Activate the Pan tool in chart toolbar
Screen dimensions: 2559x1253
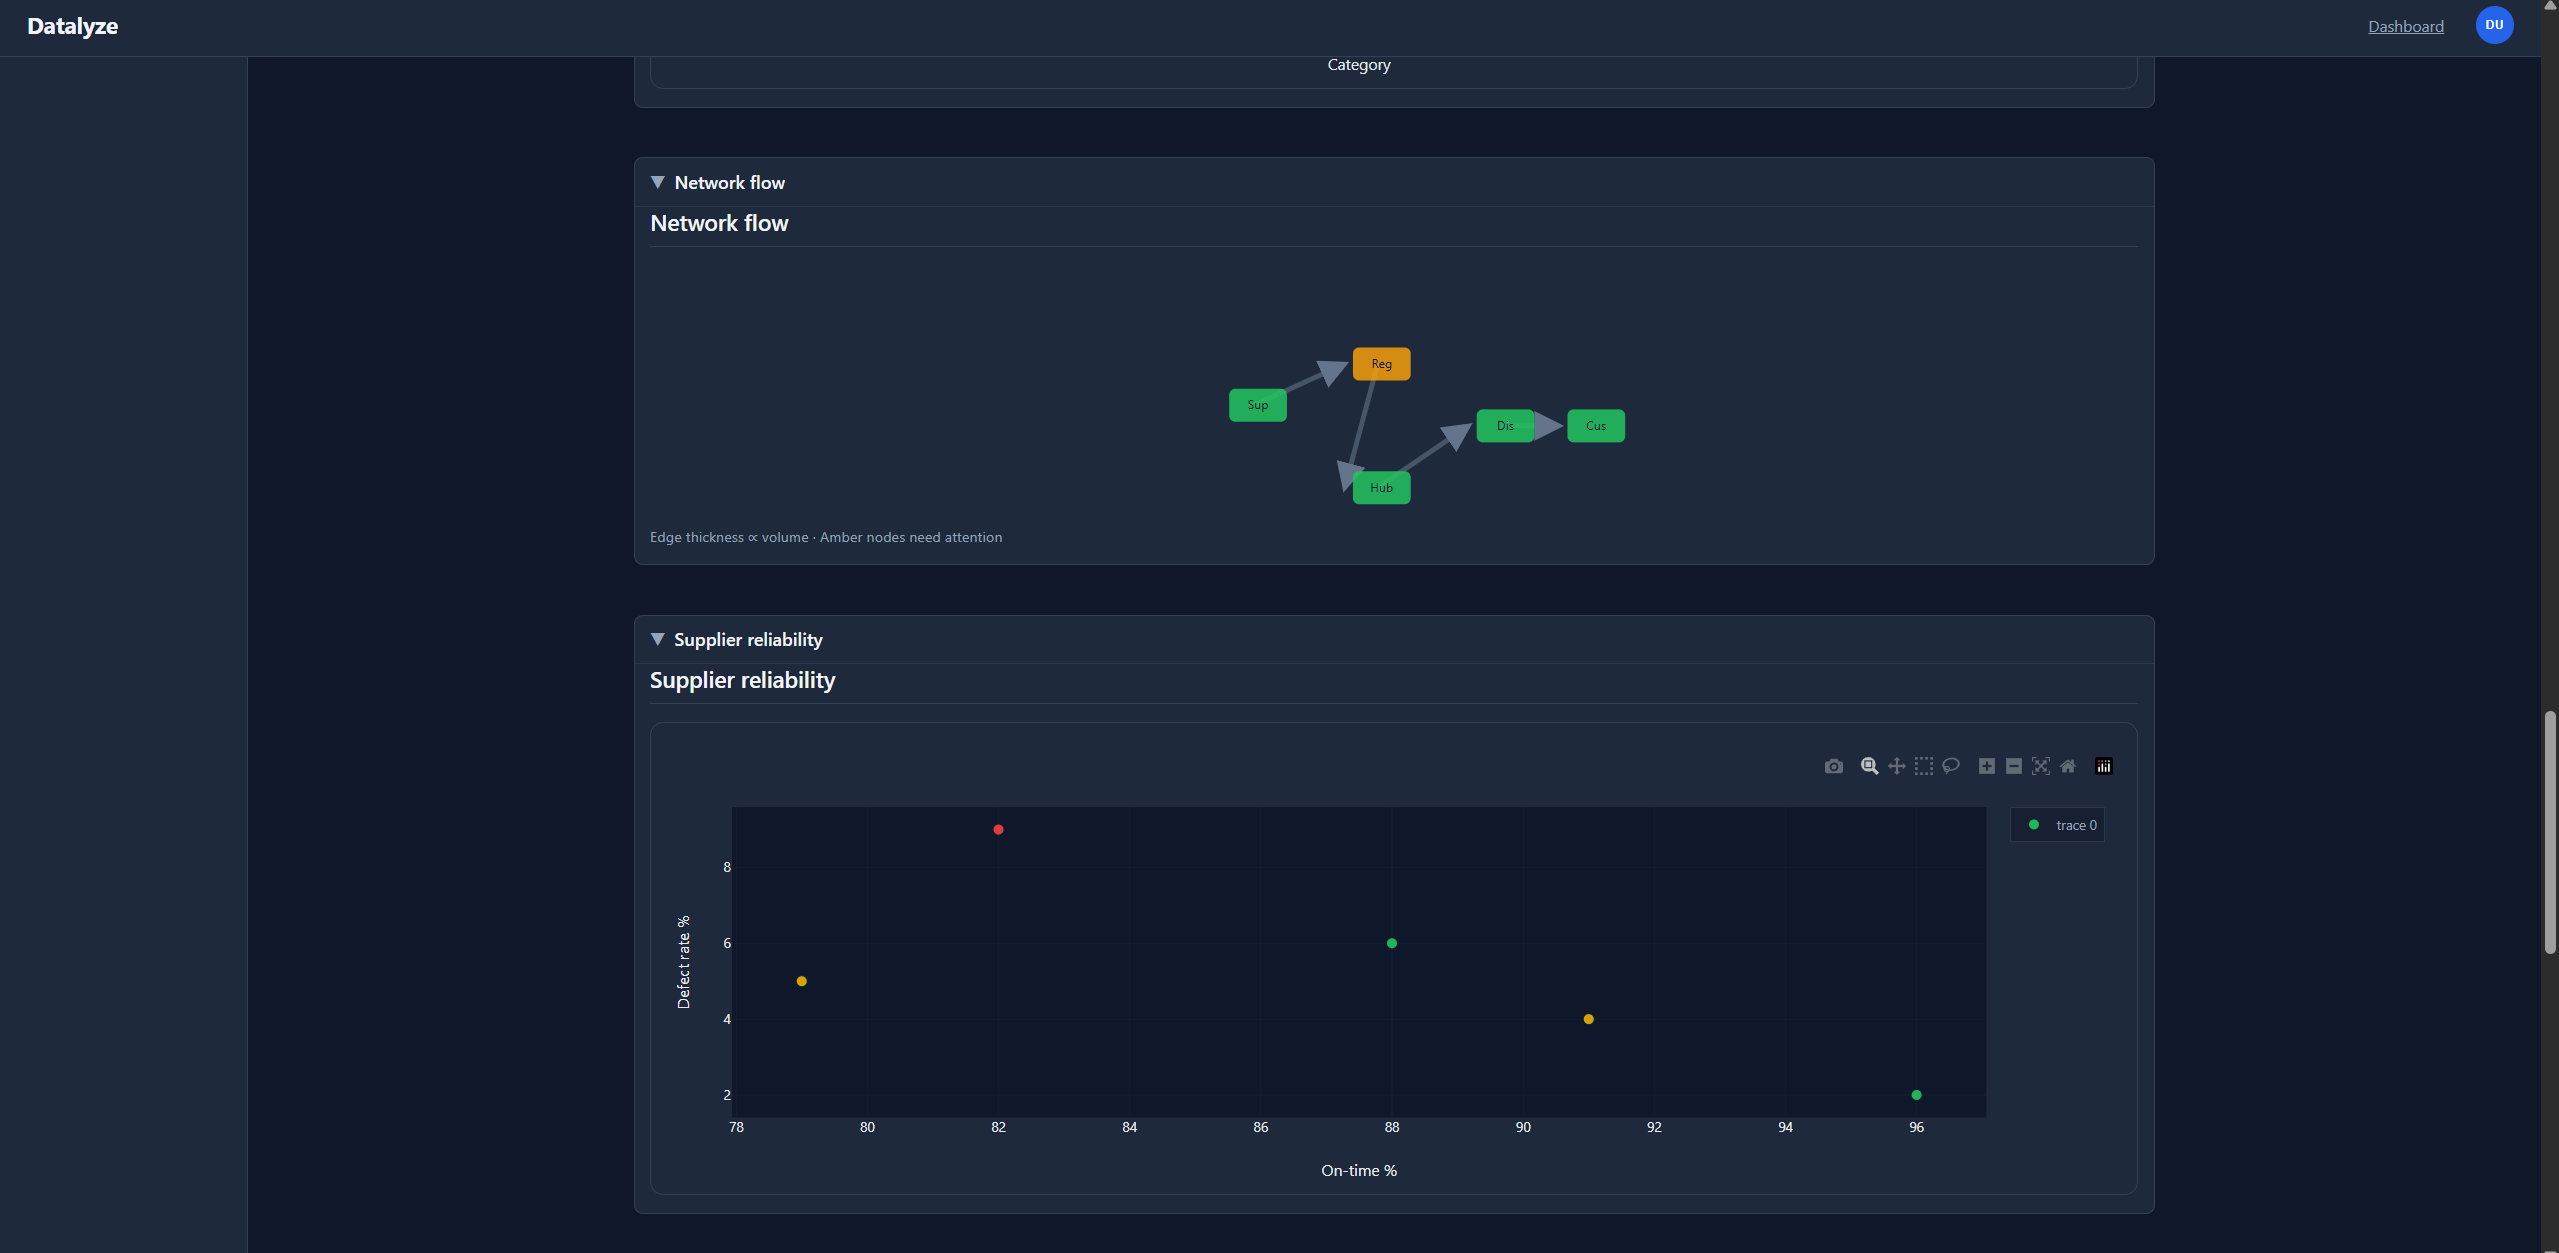click(x=1896, y=766)
